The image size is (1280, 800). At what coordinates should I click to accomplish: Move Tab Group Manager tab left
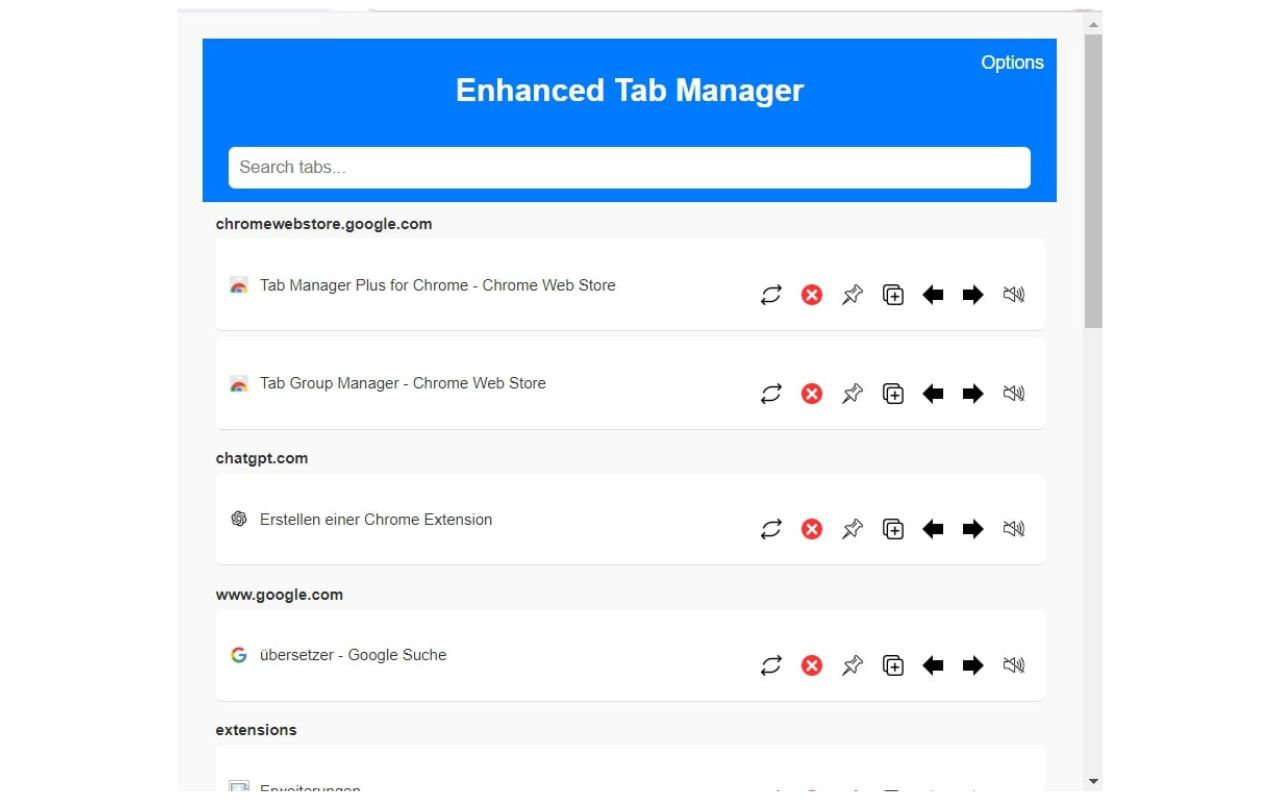click(933, 394)
